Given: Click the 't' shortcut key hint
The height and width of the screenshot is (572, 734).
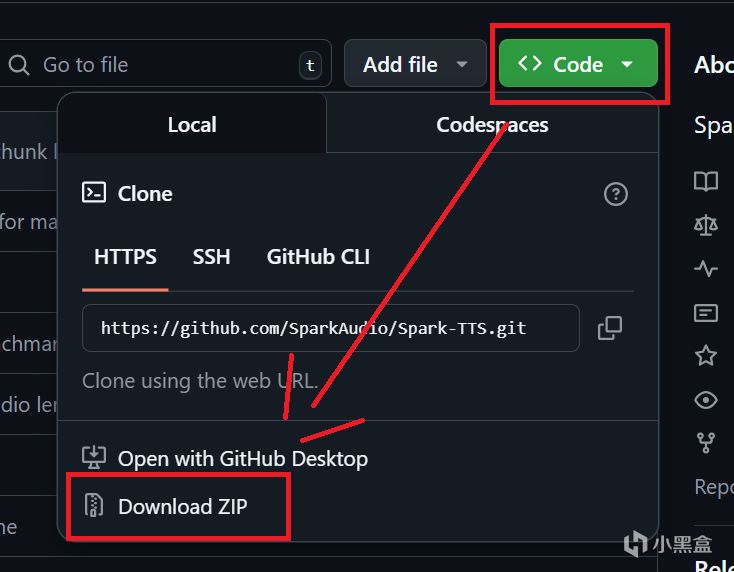Looking at the screenshot, I should [310, 65].
